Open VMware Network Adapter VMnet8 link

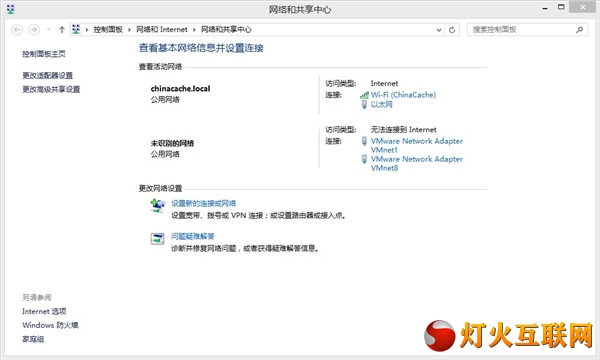[x=417, y=163]
